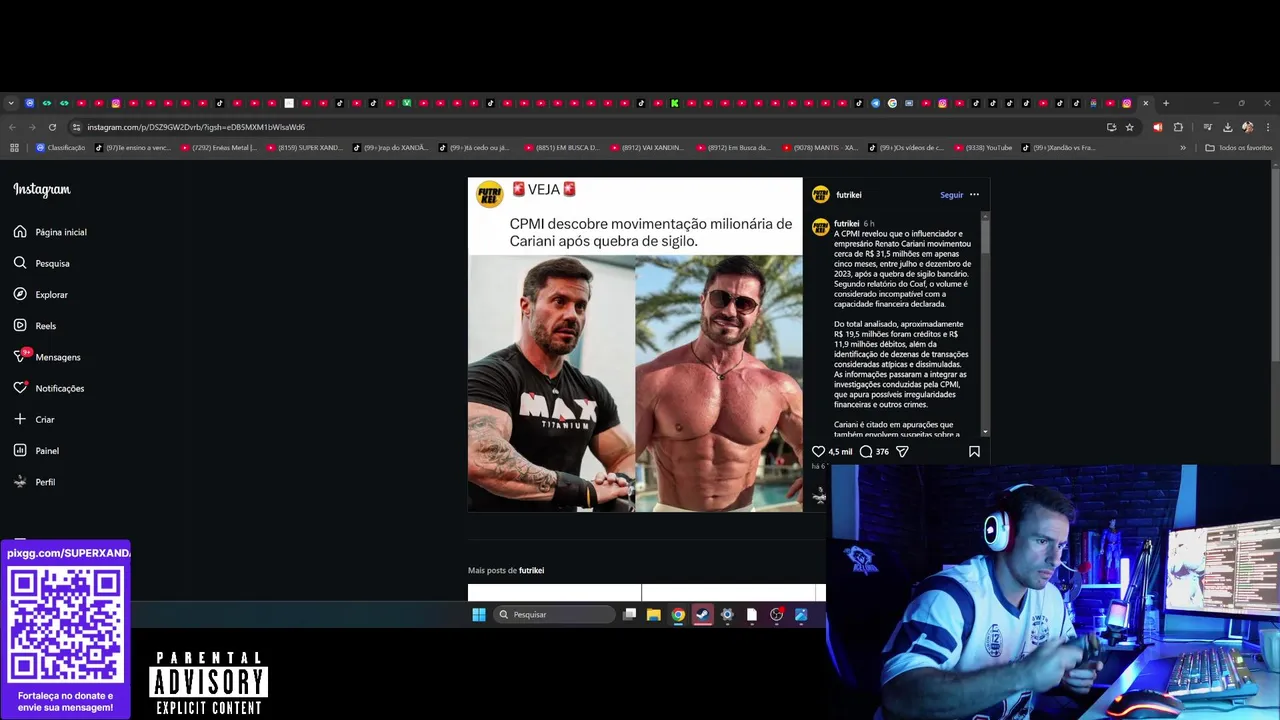The image size is (1280, 720).
Task: Open the tab search dropdown arrow
Action: pos(11,103)
